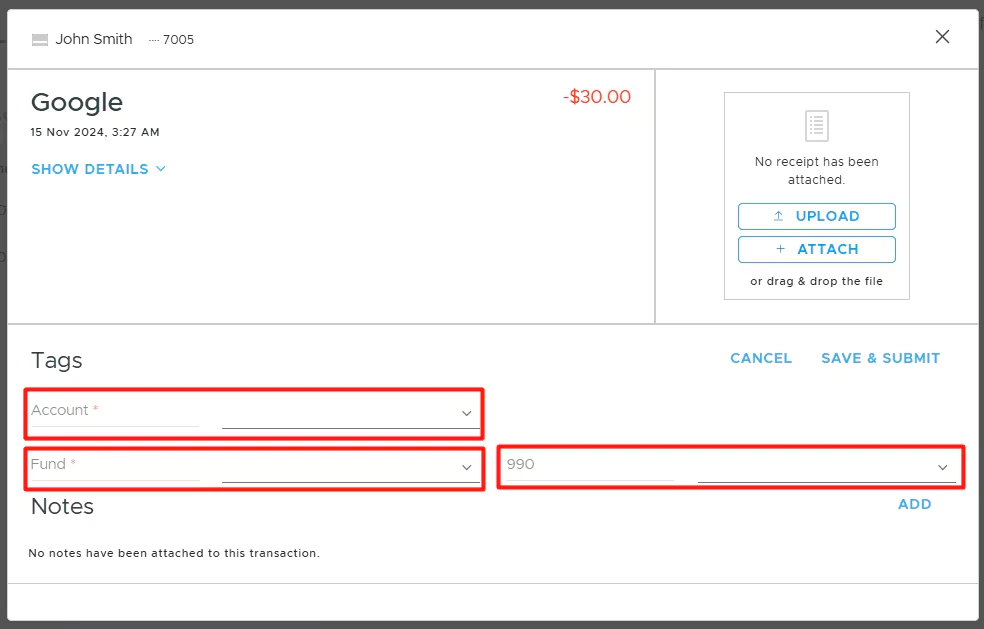
Task: Click ADD to attach a note
Action: tap(914, 504)
